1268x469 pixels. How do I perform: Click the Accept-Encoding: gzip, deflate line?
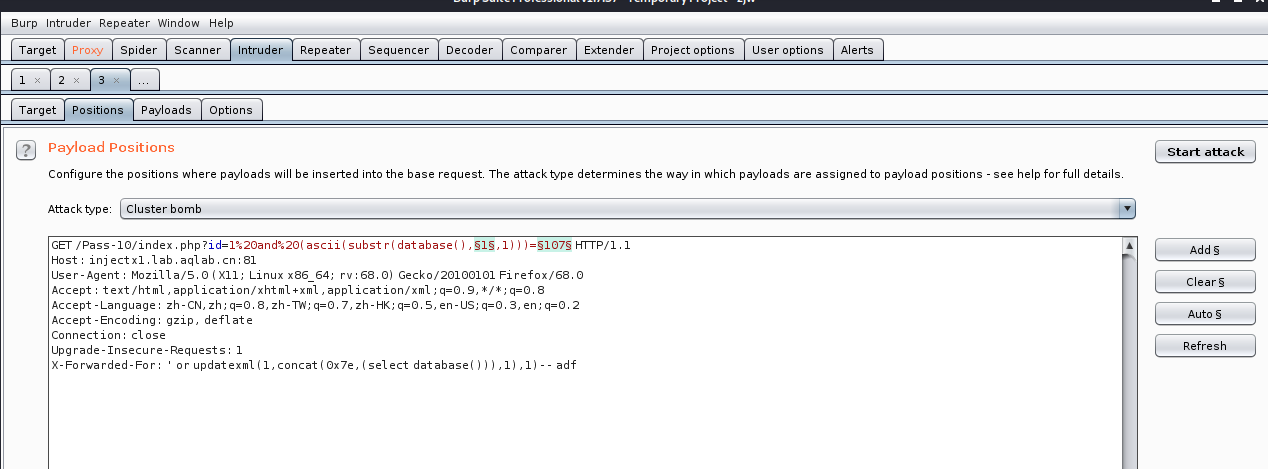[x=151, y=320]
